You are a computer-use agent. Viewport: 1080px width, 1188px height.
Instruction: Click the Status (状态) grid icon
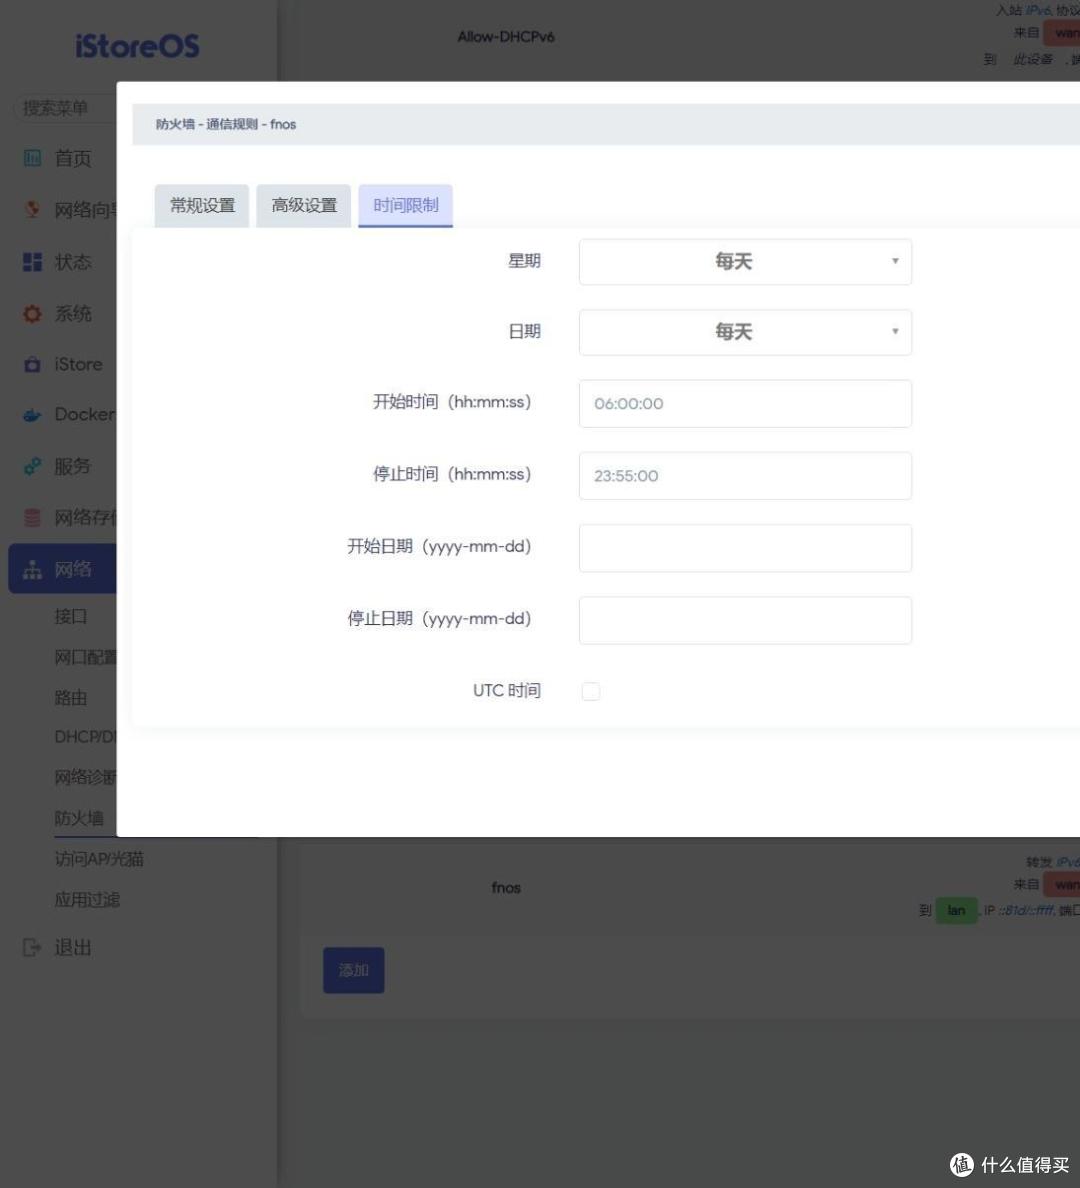pyautogui.click(x=33, y=262)
